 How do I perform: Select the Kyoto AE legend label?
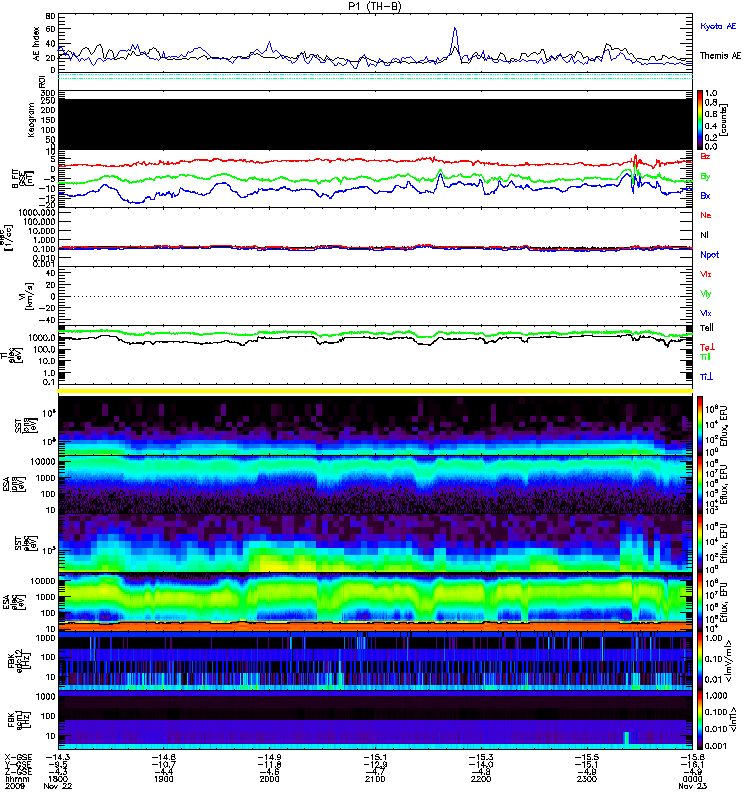pos(718,26)
